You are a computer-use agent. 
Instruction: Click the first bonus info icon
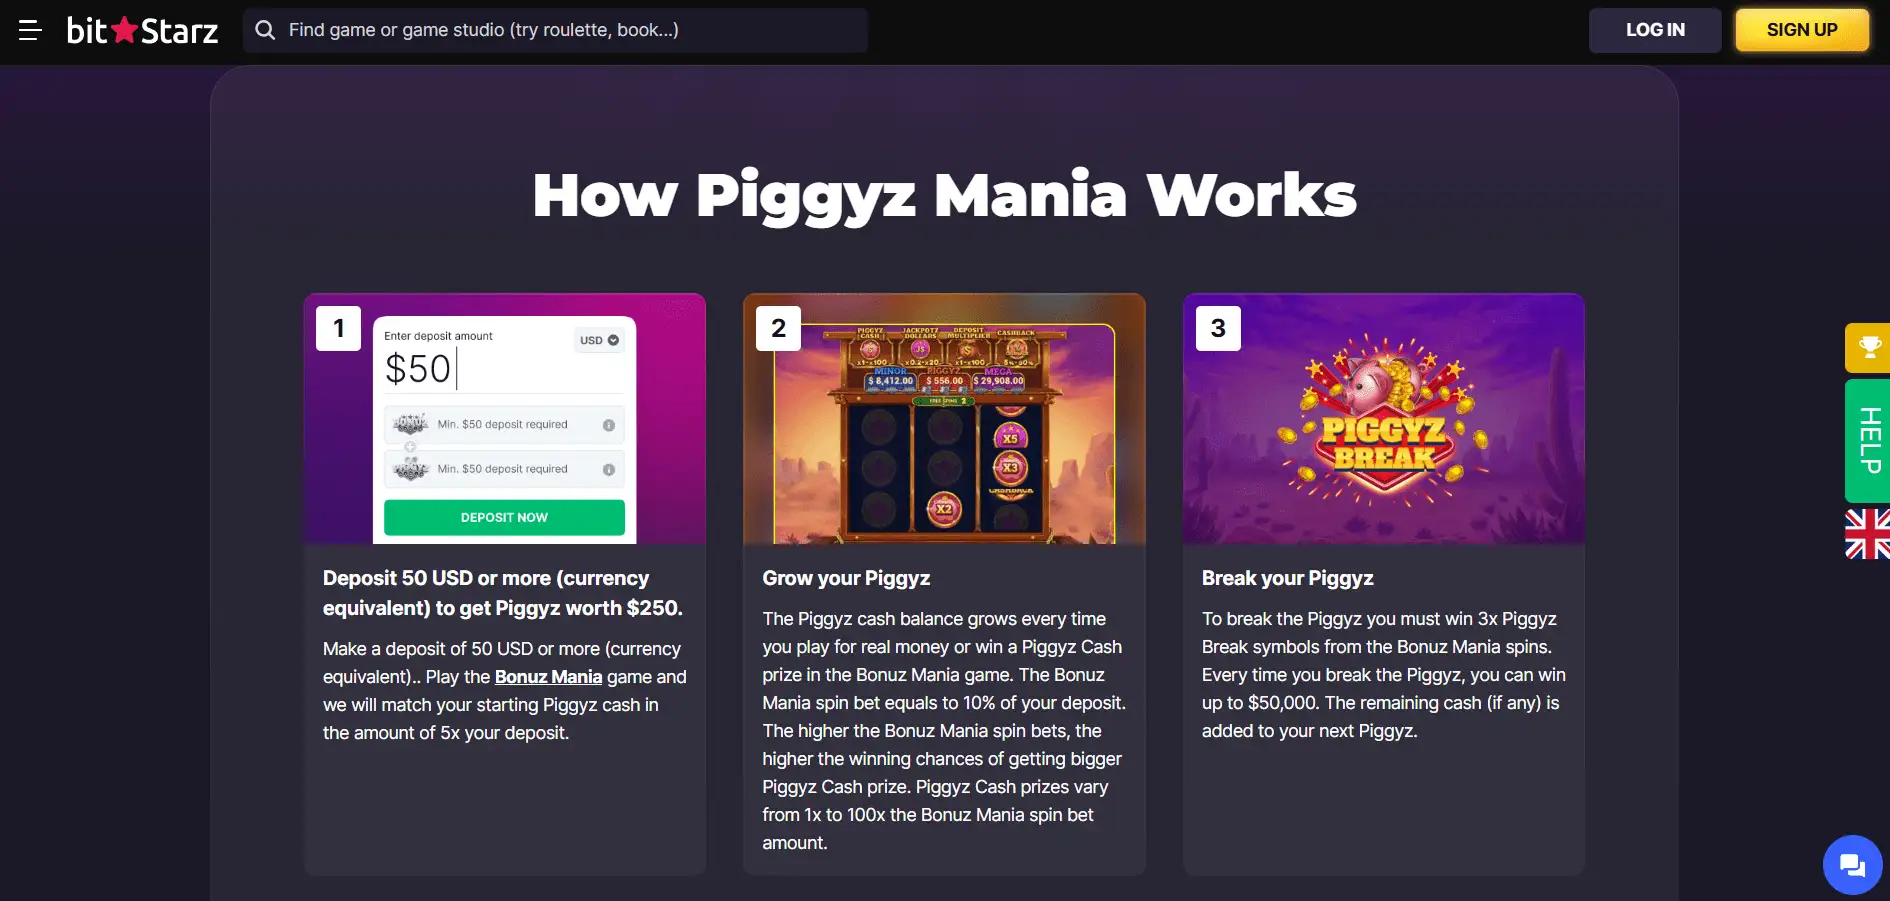608,425
